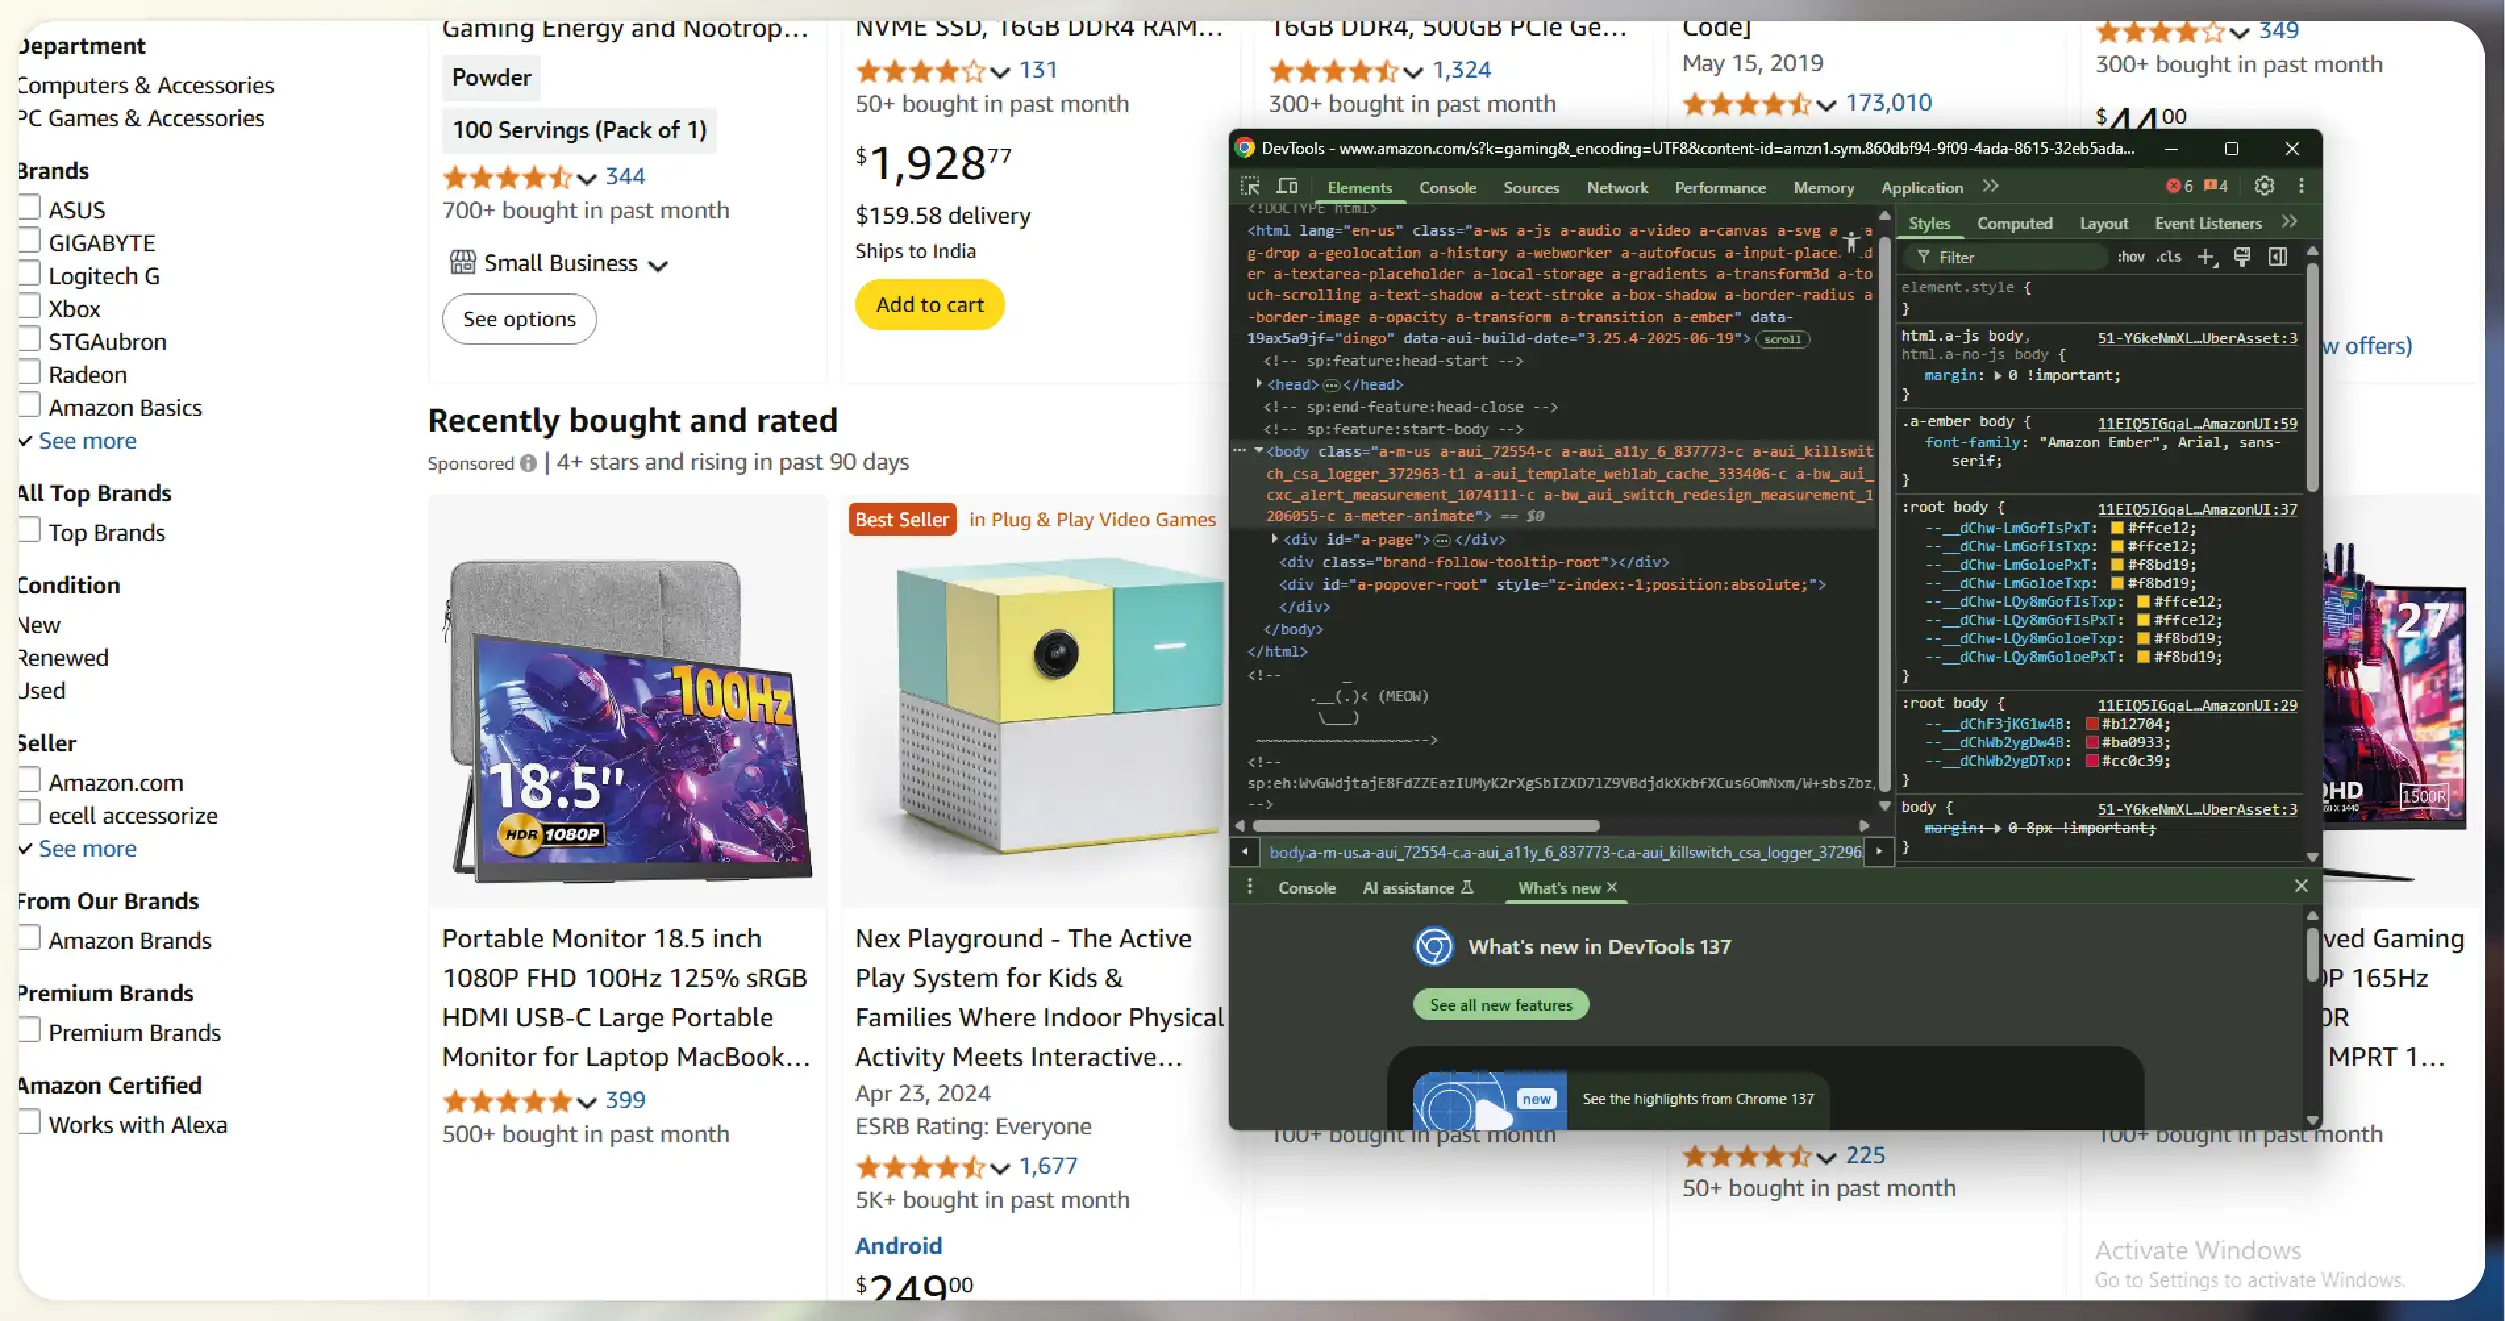
Task: Check the Works with Alexa checkbox
Action: pyautogui.click(x=28, y=1121)
